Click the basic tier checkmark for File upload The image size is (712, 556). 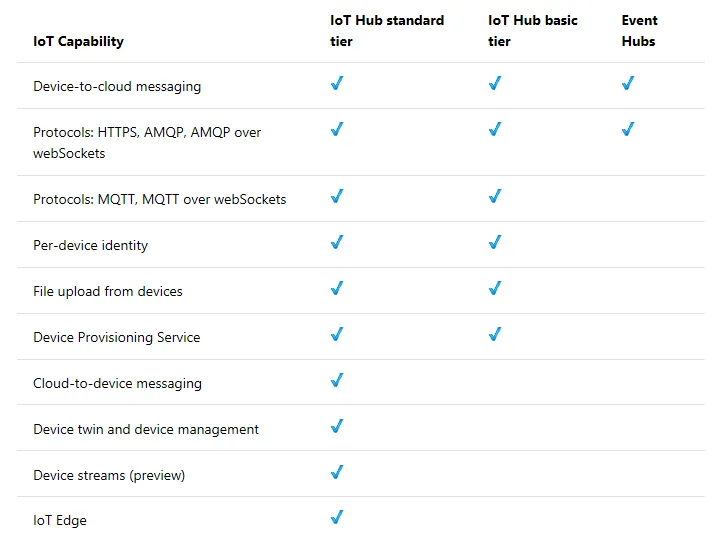[495, 289]
